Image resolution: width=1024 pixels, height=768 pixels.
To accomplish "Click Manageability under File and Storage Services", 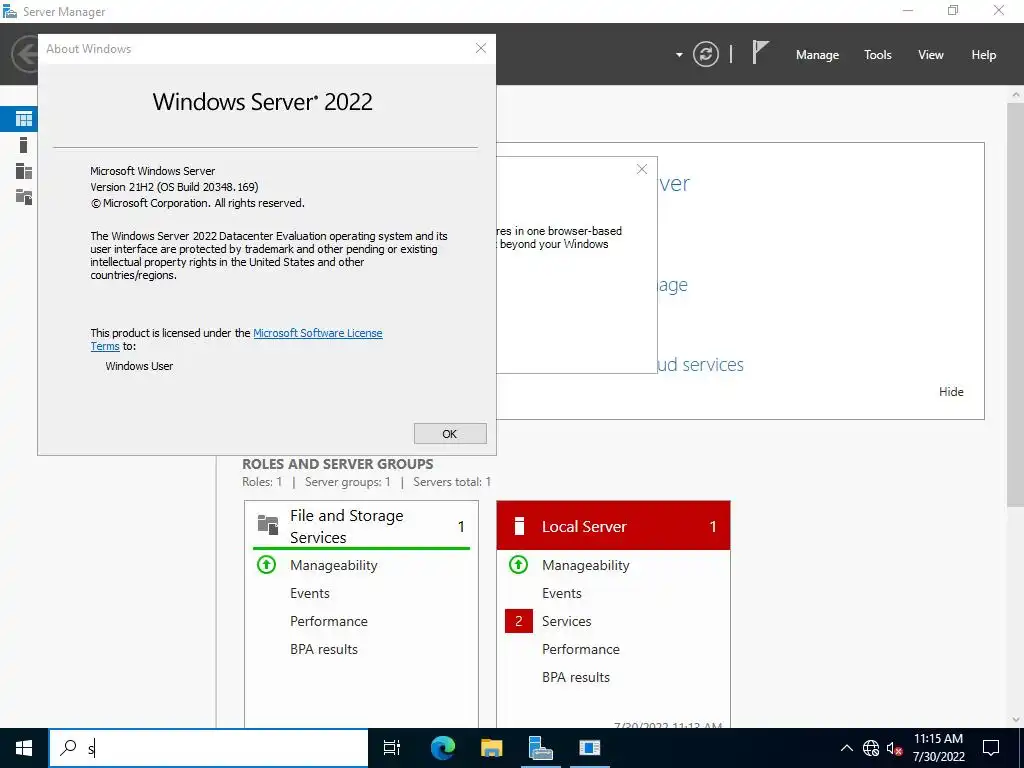I will click(334, 566).
